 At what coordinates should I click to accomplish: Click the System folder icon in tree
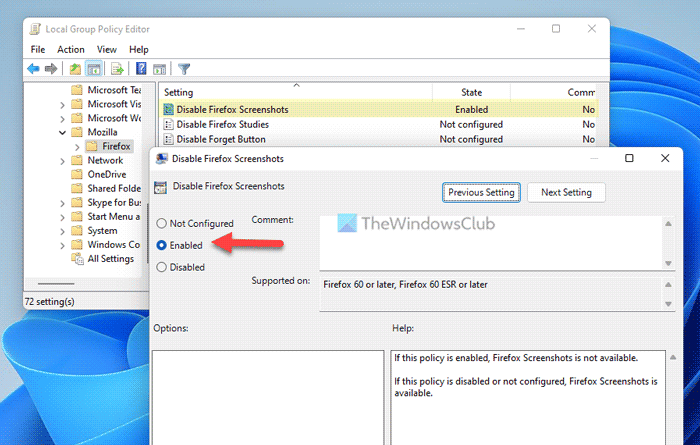click(x=77, y=230)
